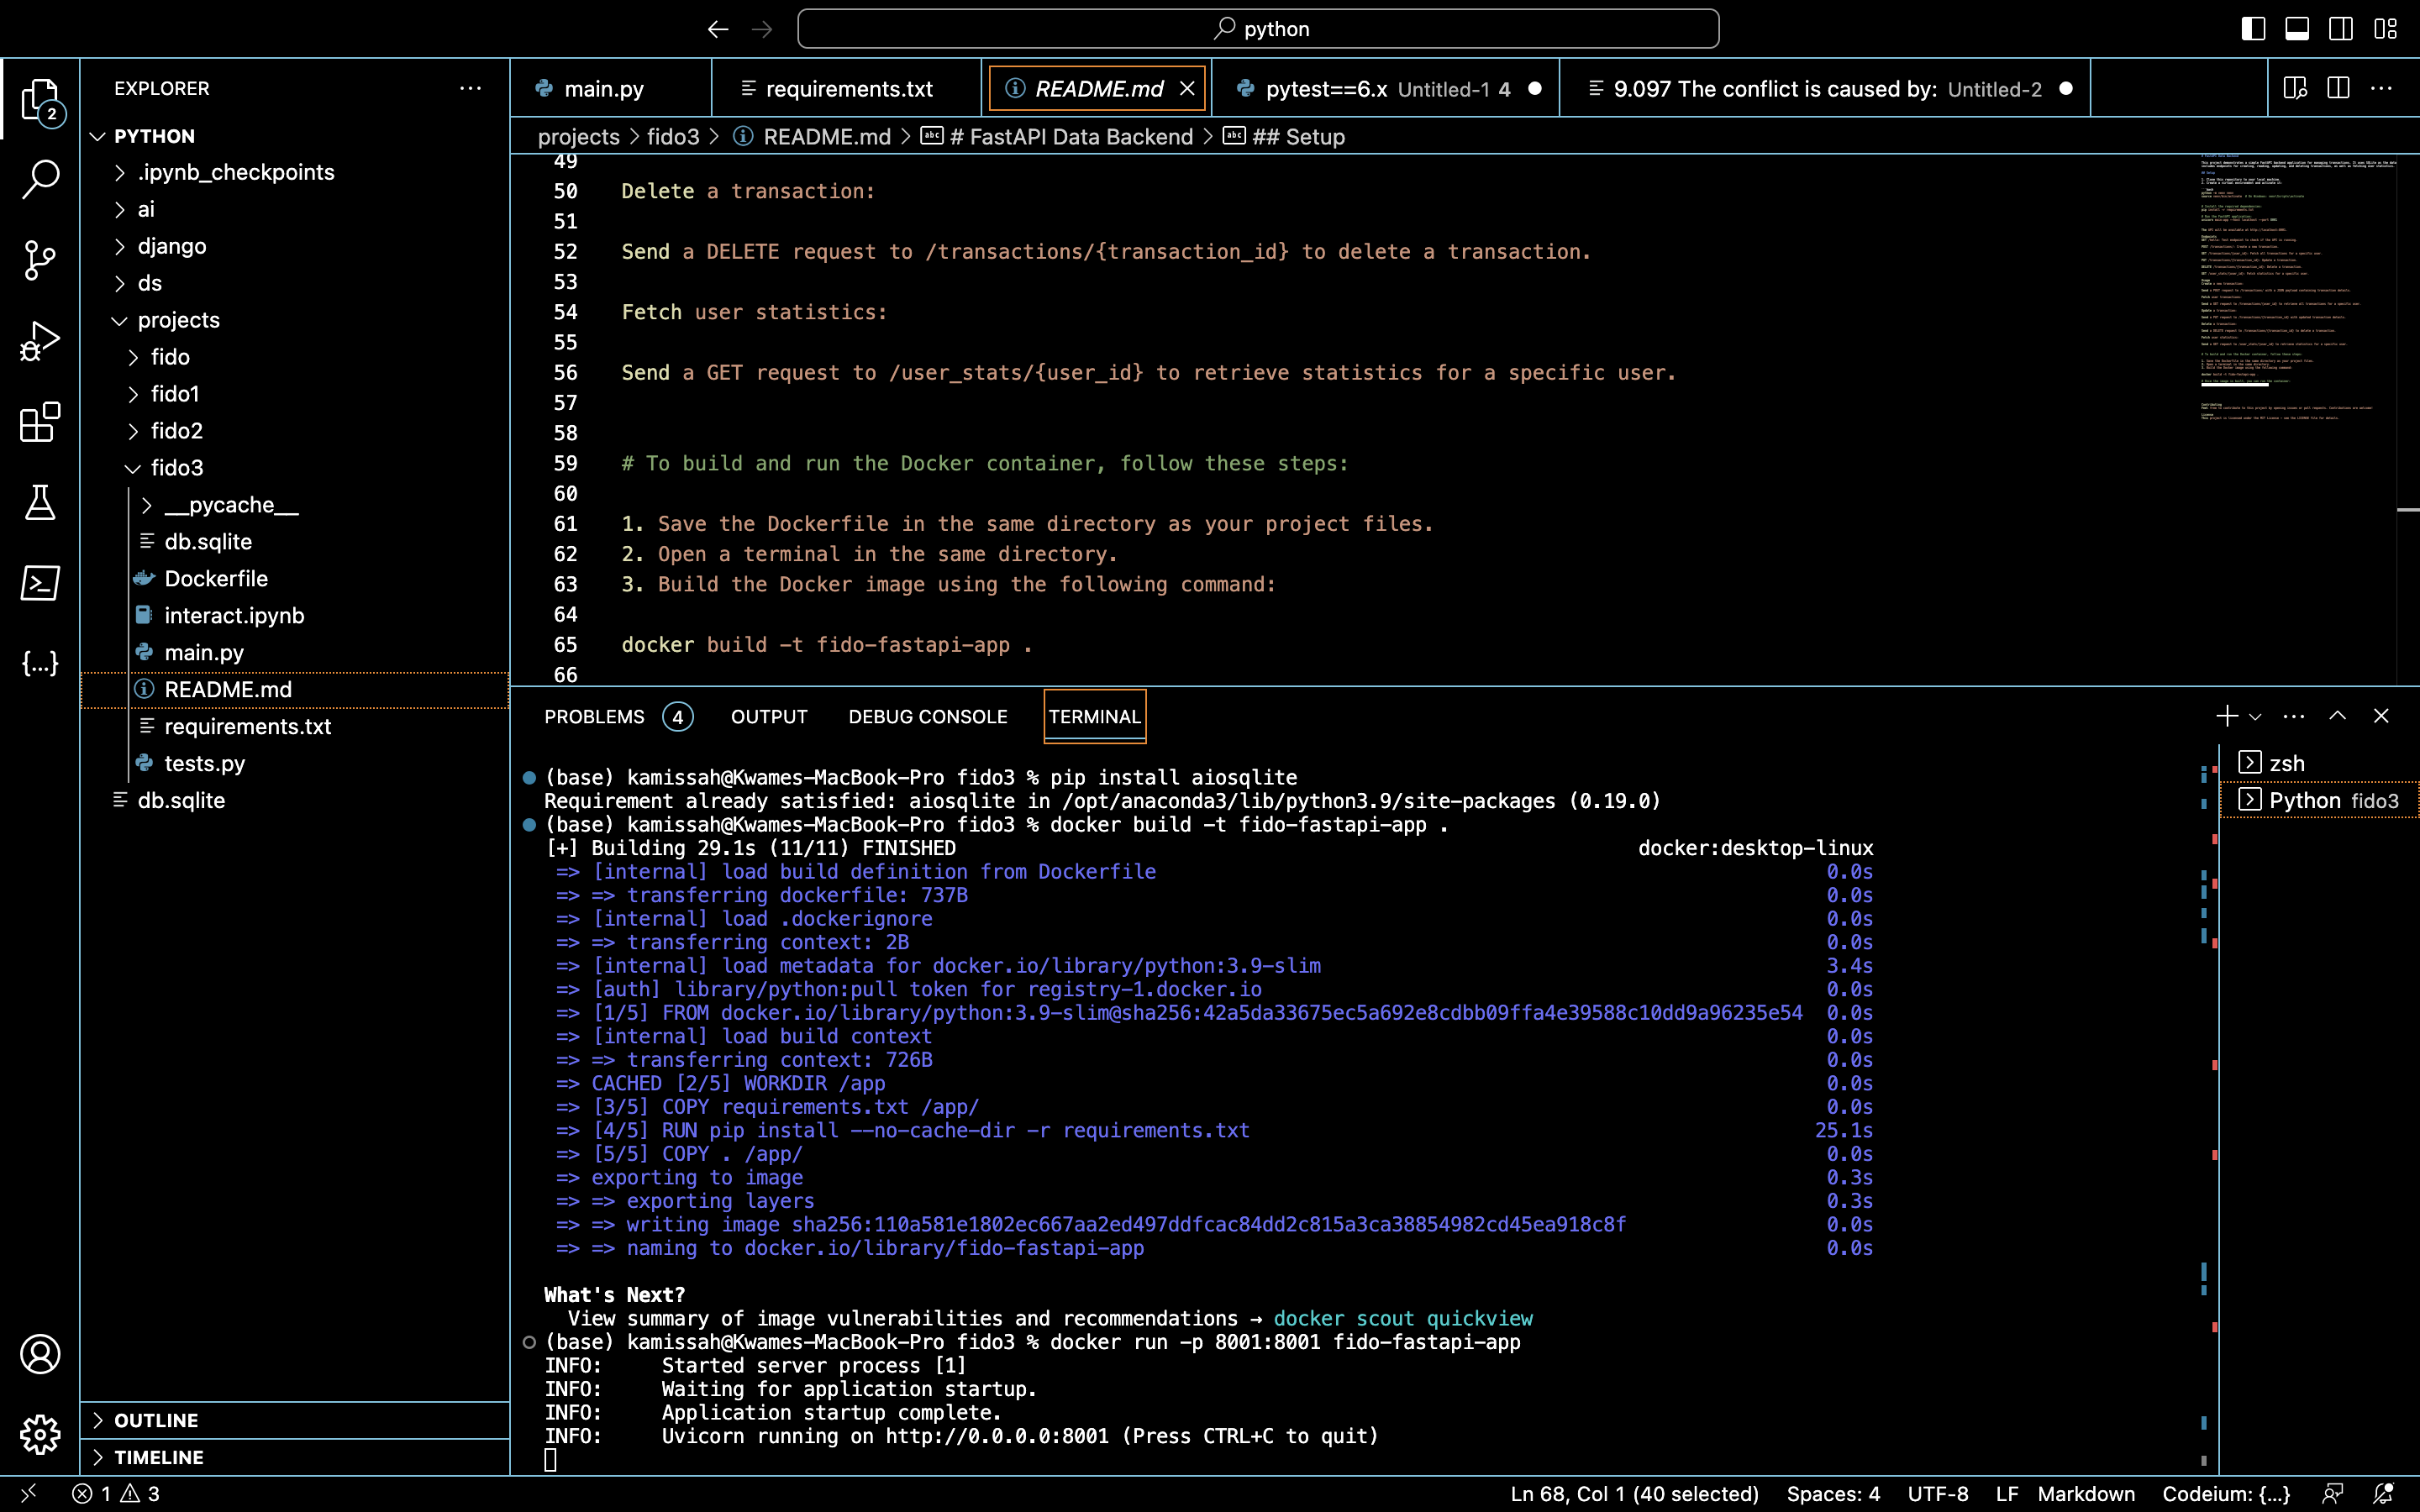2420x1512 pixels.
Task: Open the Explorer view in activity bar
Action: tap(40, 100)
